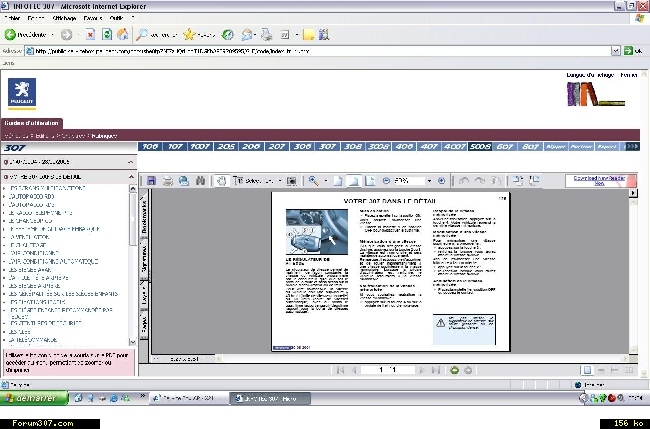Click the books library image
This screenshot has width=650, height=429.
(596, 95)
